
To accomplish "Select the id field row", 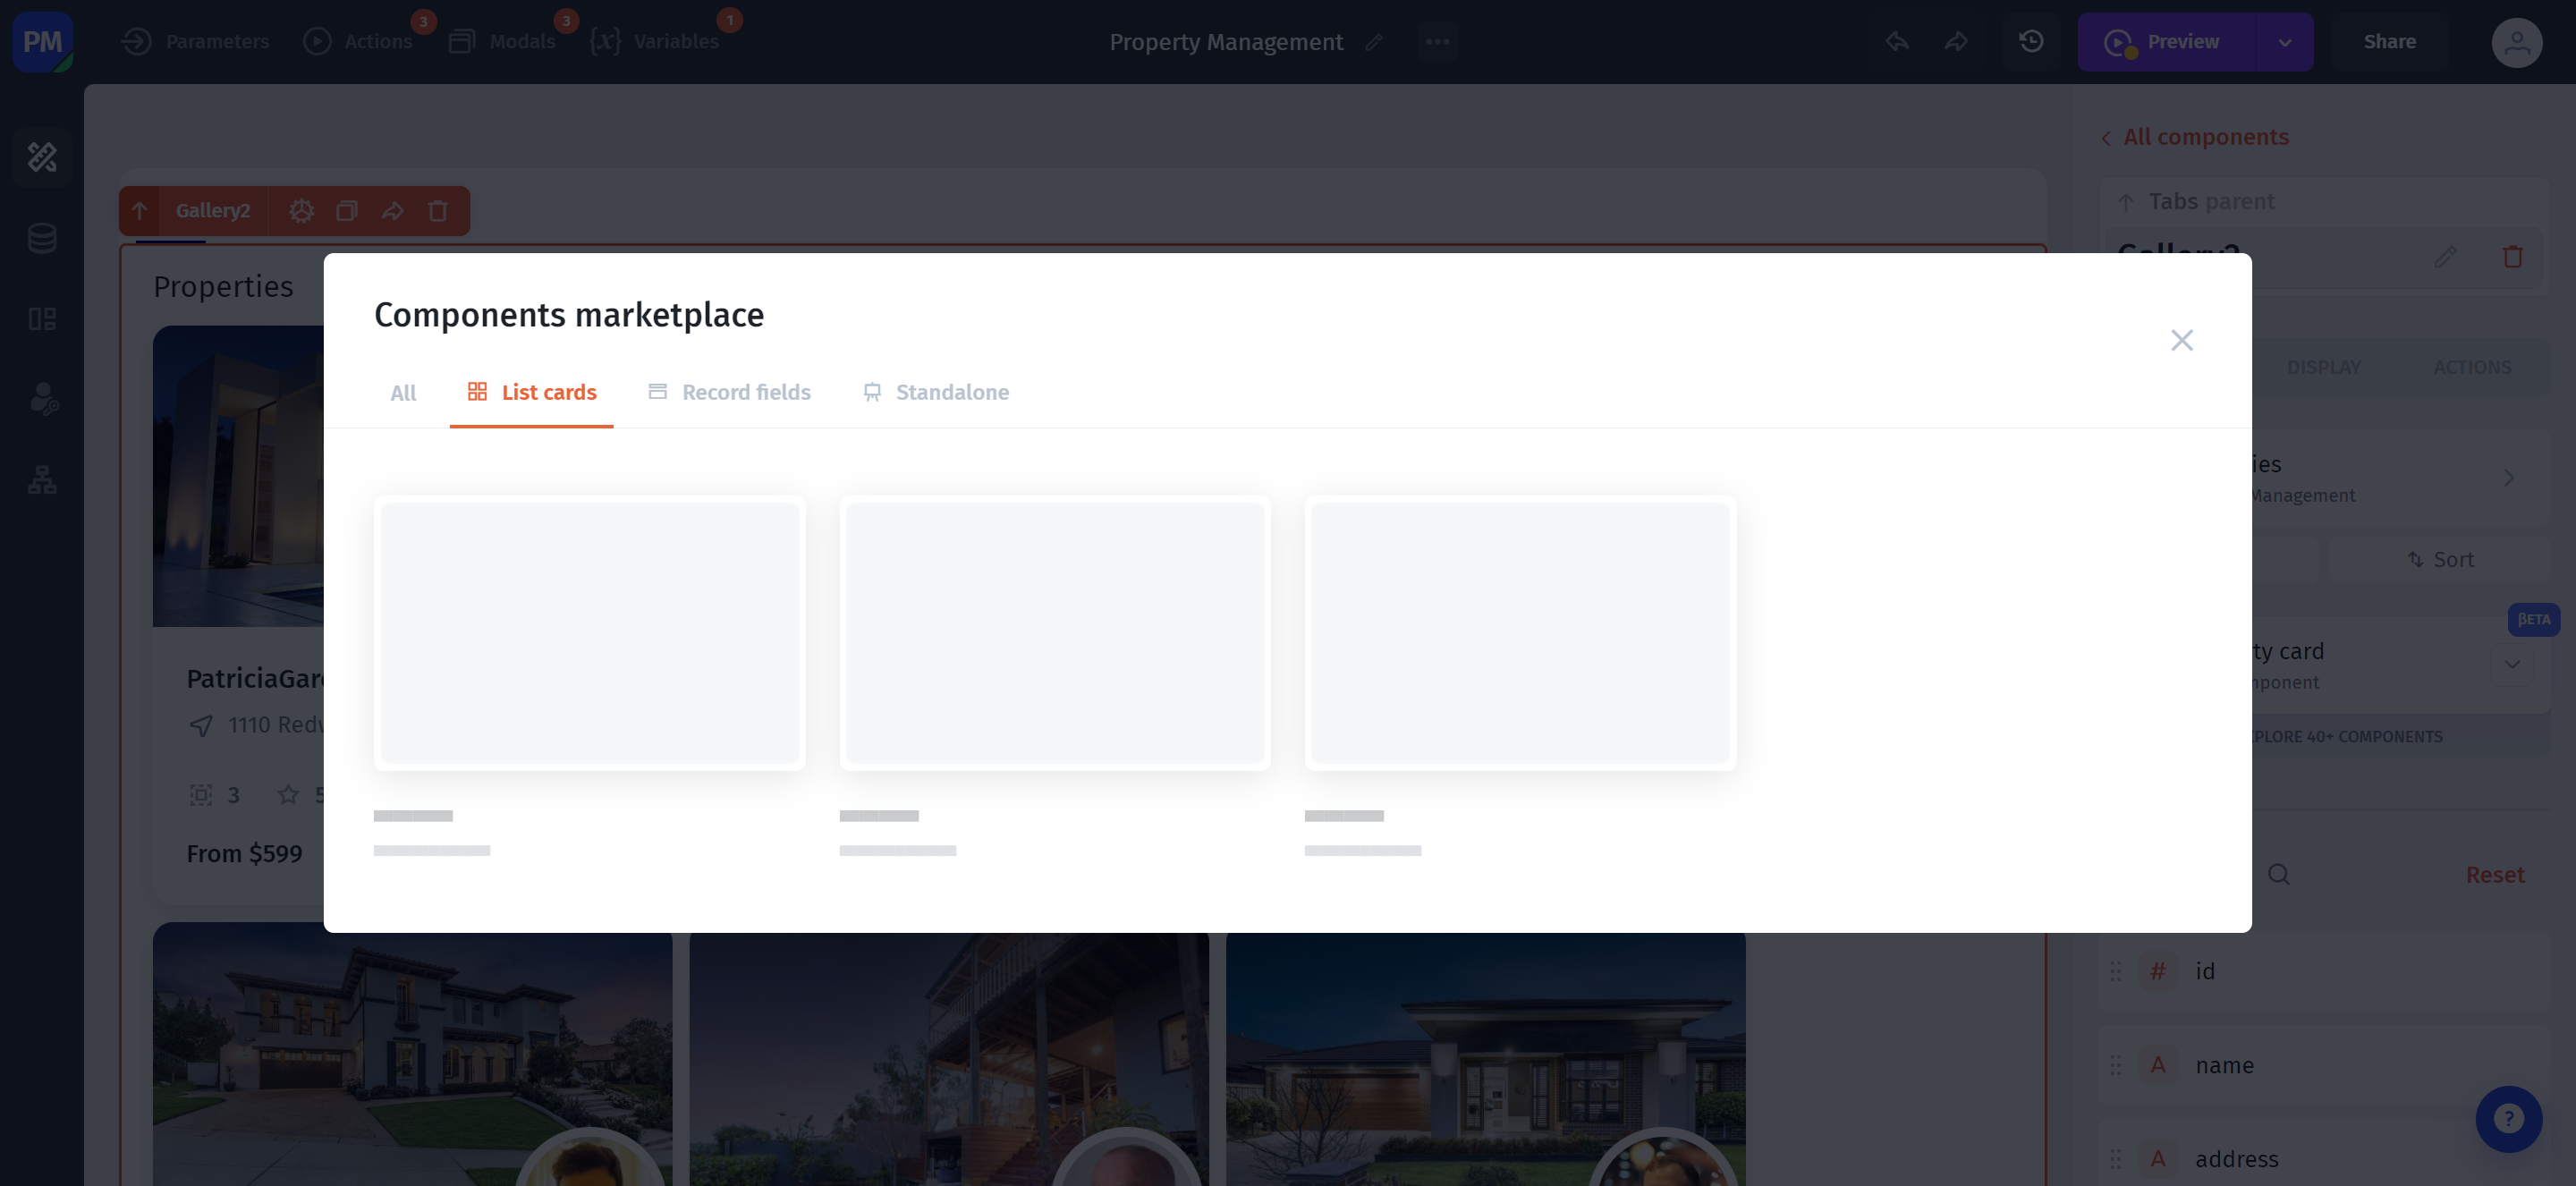I will pos(2323,971).
